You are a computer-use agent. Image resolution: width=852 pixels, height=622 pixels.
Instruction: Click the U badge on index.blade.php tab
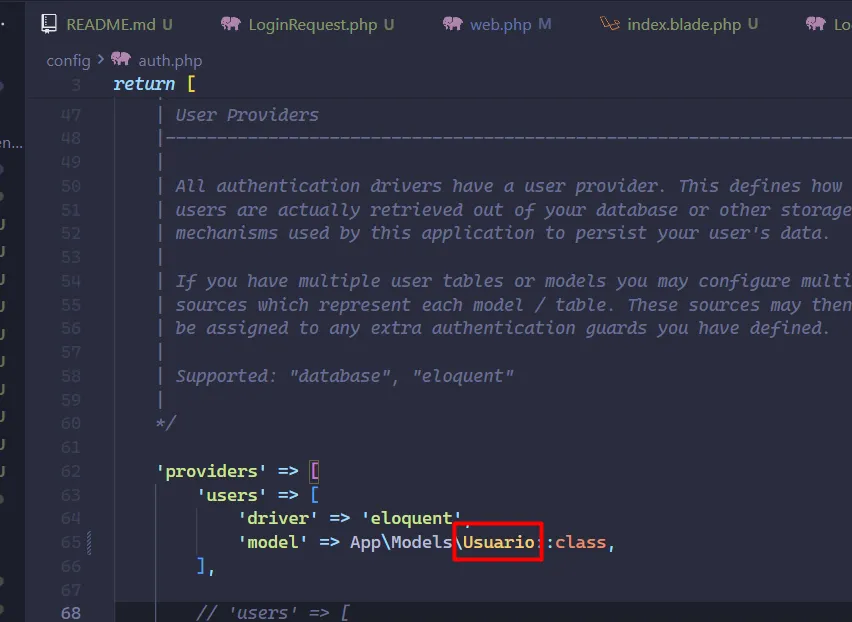pos(751,22)
